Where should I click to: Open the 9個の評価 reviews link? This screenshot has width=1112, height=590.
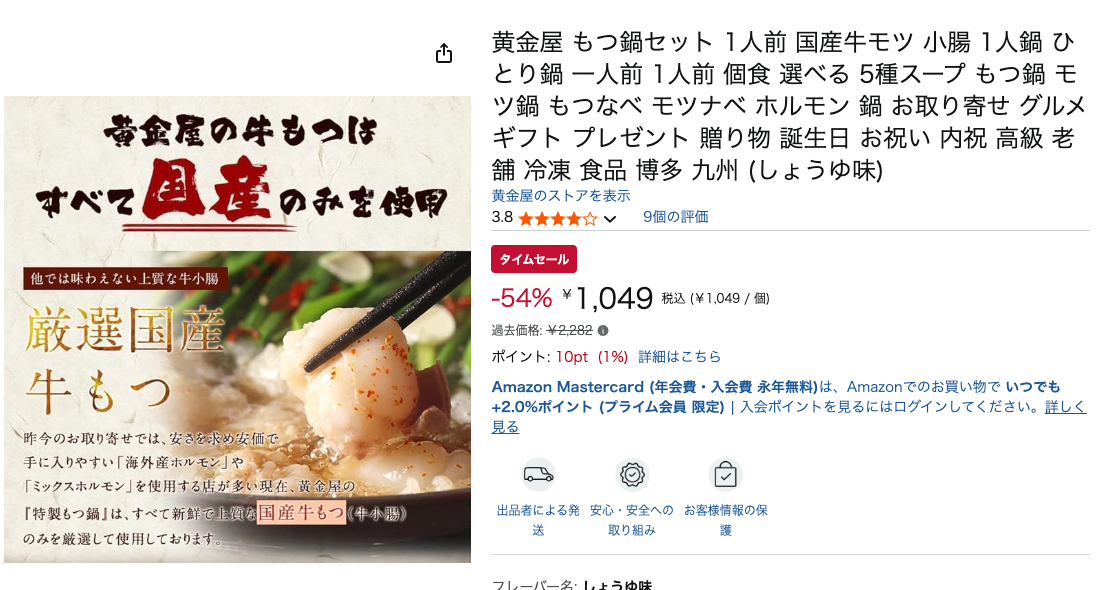[675, 217]
